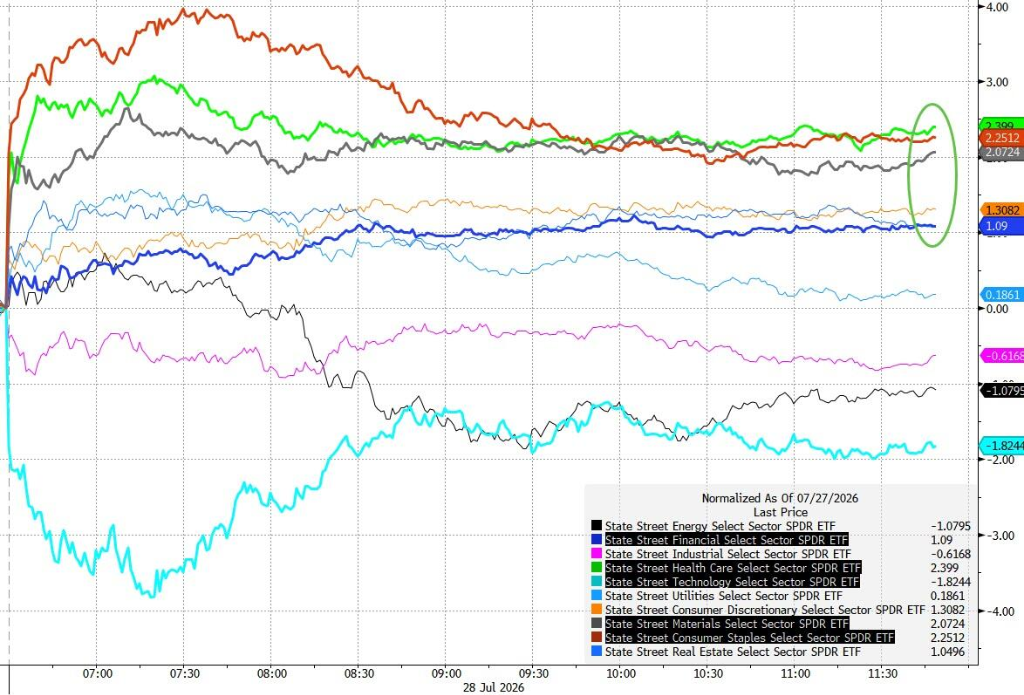Screen dimensions: 1024x695
Task: Click the brown Consumer Staples legend swatch
Action: tap(596, 638)
